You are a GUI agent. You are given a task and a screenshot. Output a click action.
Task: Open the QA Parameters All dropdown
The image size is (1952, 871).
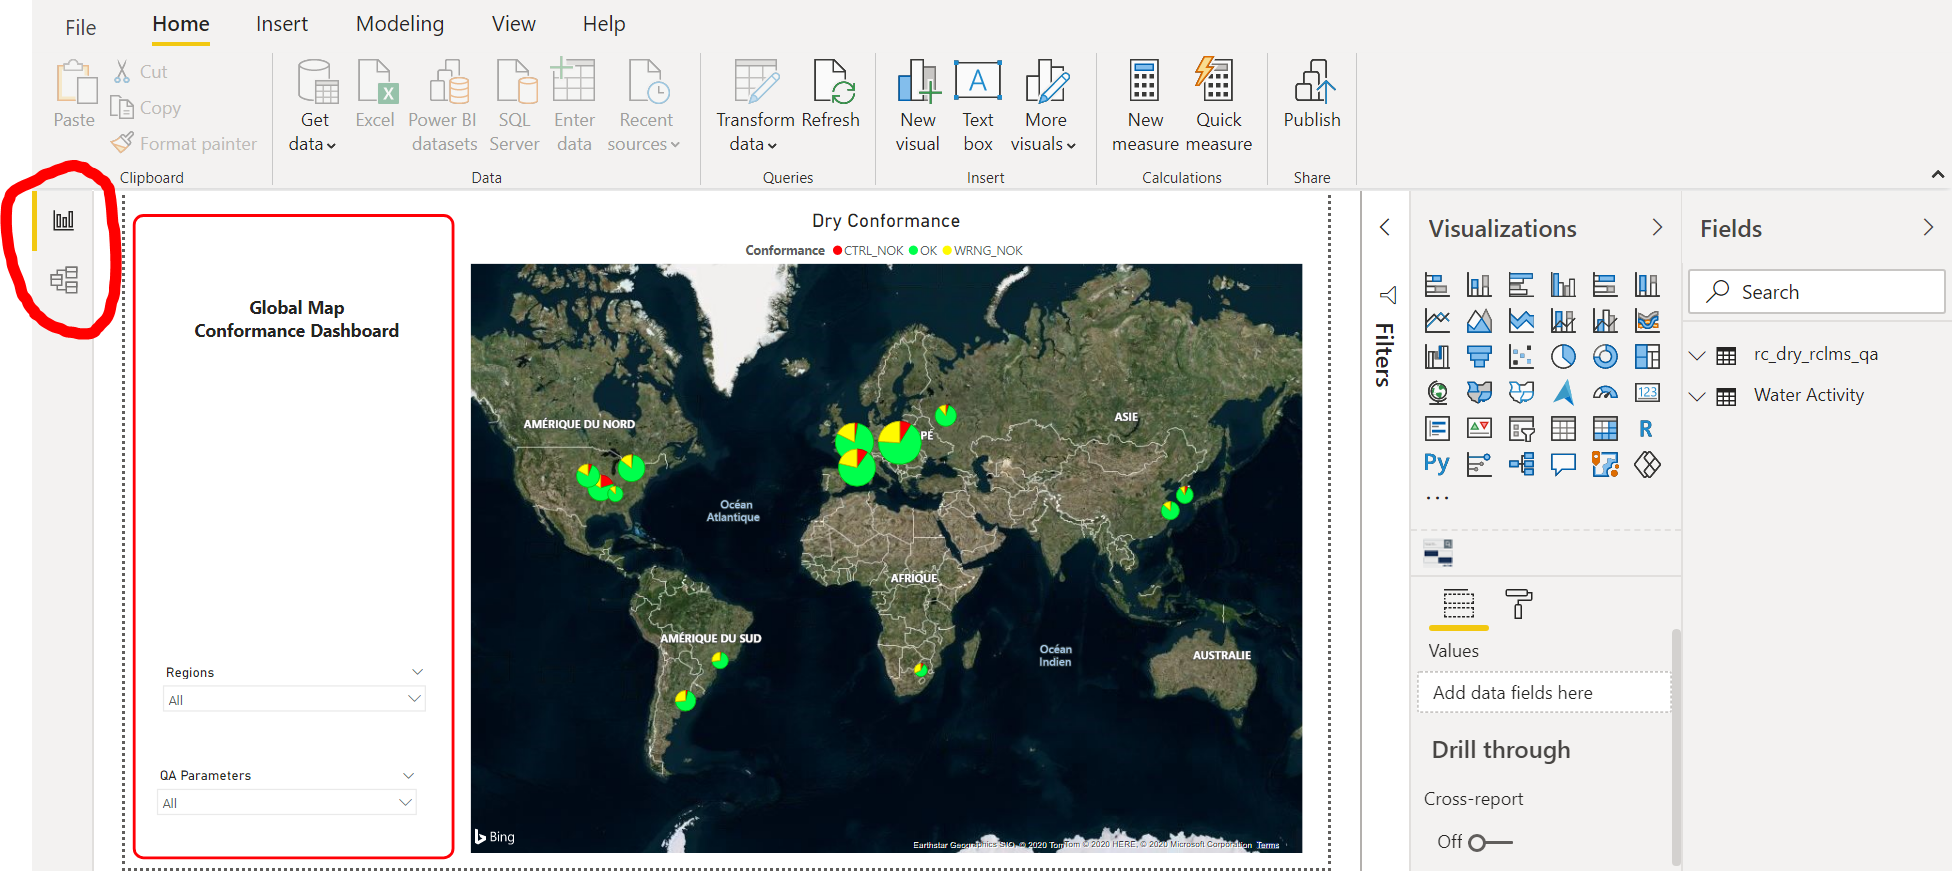tap(289, 802)
